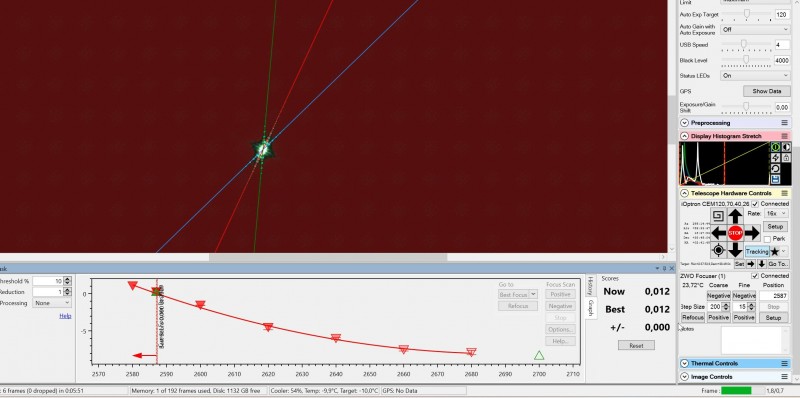
Task: Collapse Display Histogram Stretch section
Action: (684, 136)
